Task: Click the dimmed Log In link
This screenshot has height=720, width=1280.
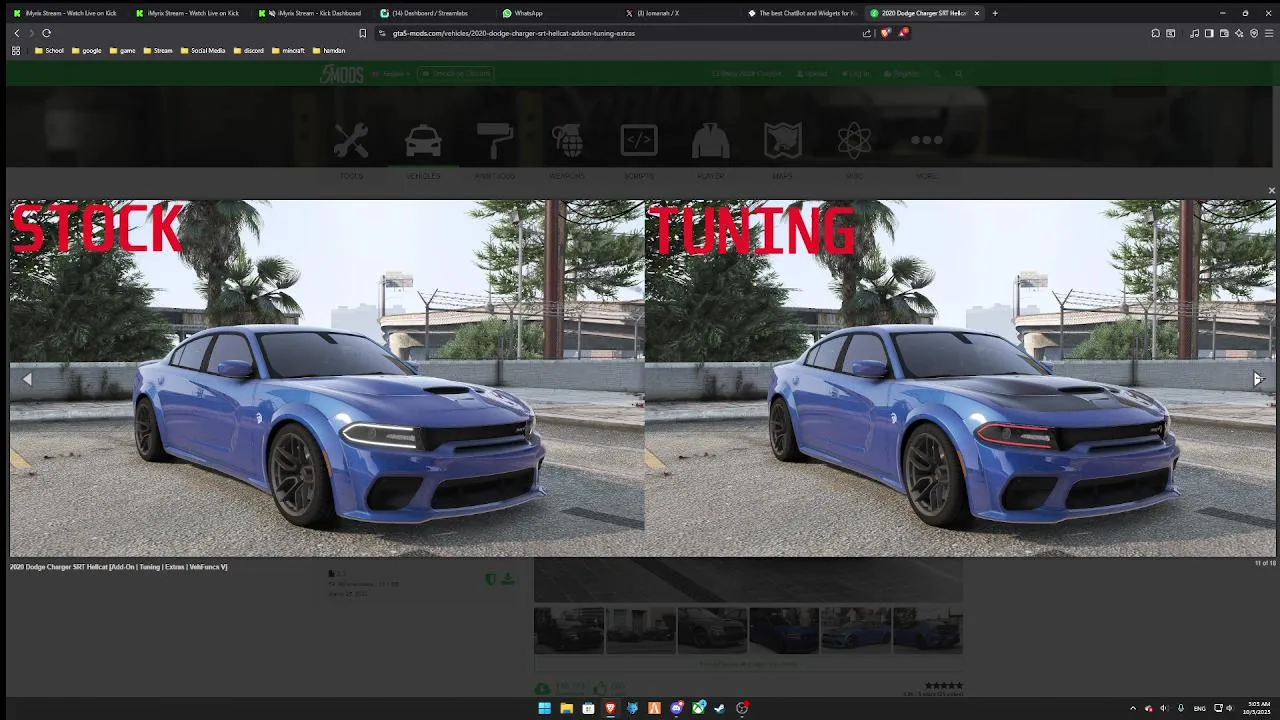Action: coord(856,74)
